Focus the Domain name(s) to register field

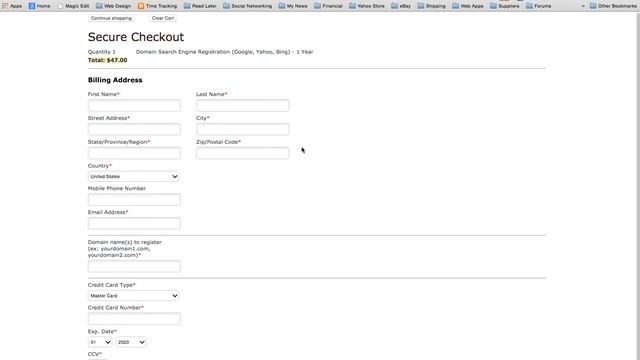134,267
